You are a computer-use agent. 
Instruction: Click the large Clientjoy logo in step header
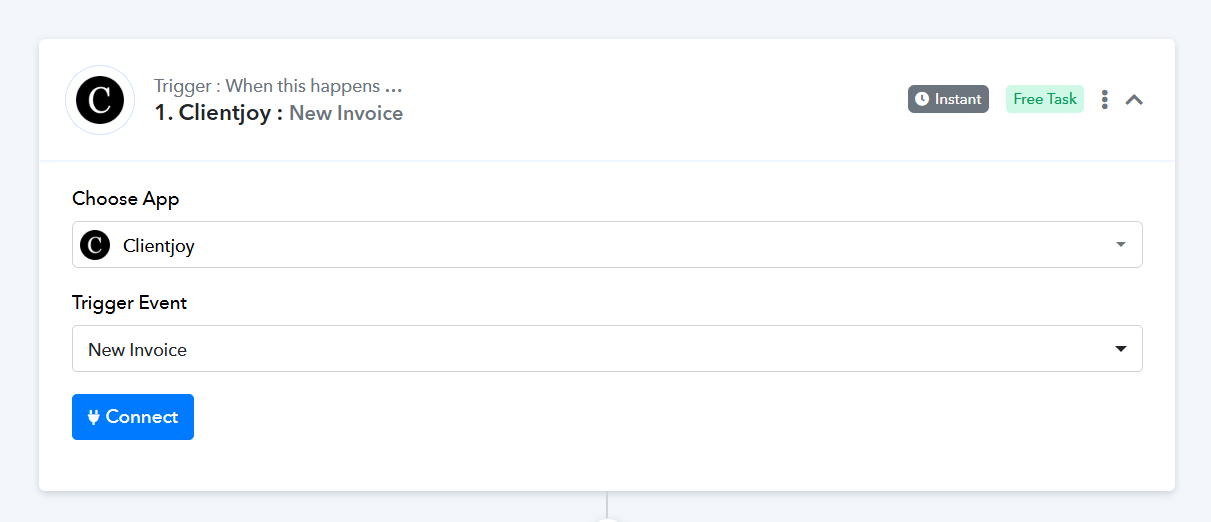pos(100,100)
